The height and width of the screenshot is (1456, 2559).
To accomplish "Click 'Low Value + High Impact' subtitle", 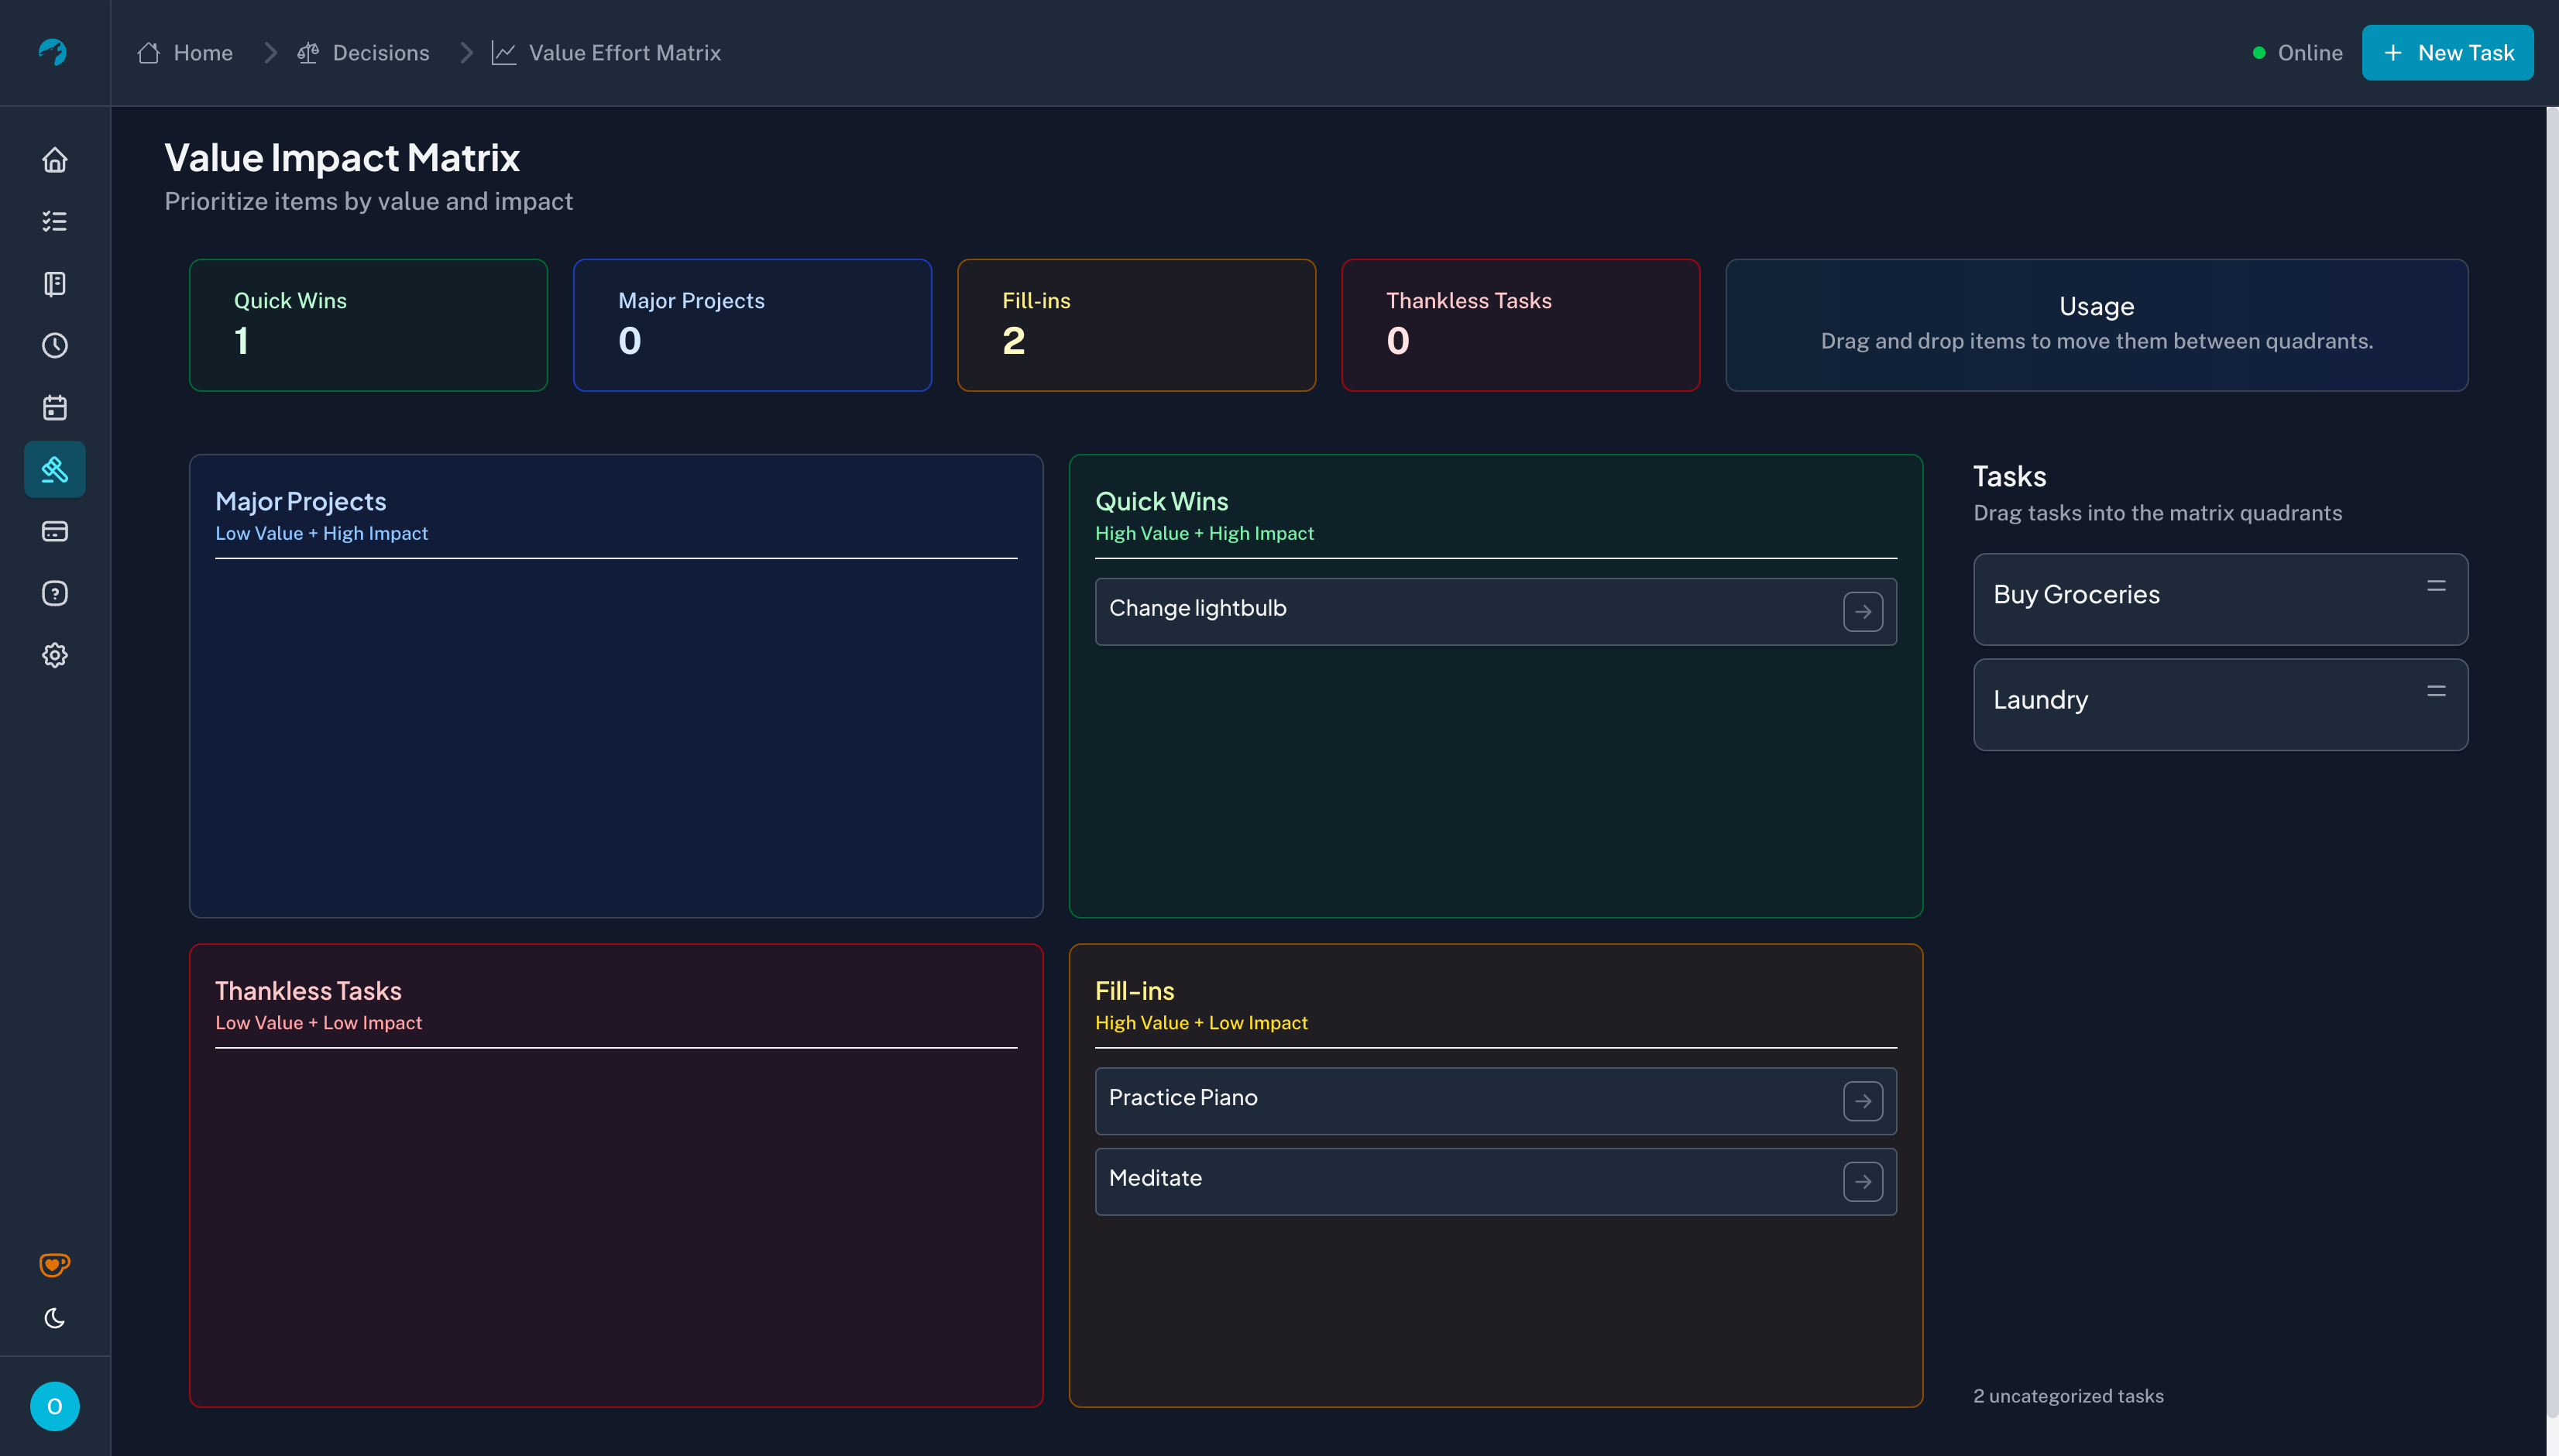I will click(321, 533).
